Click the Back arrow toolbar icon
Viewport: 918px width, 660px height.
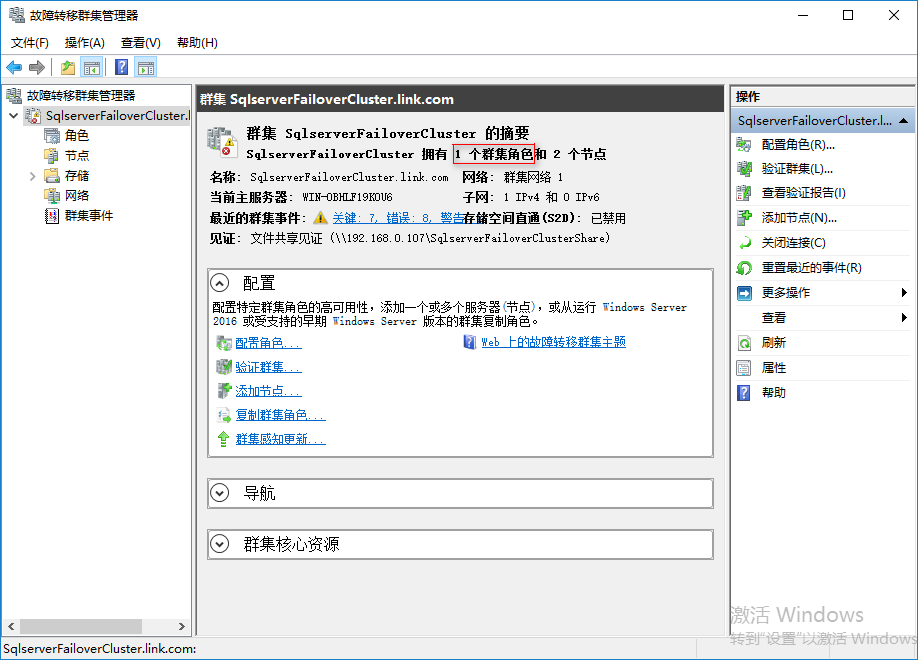[x=14, y=68]
